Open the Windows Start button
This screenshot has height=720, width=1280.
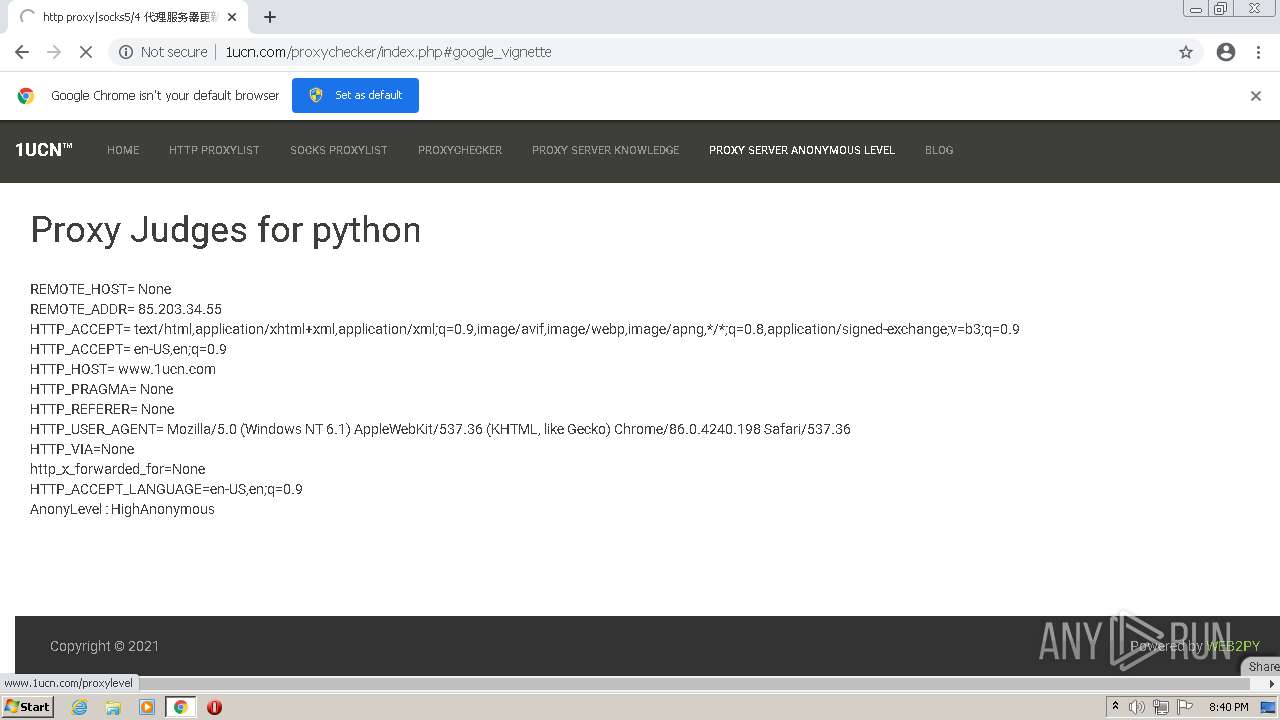(28, 707)
